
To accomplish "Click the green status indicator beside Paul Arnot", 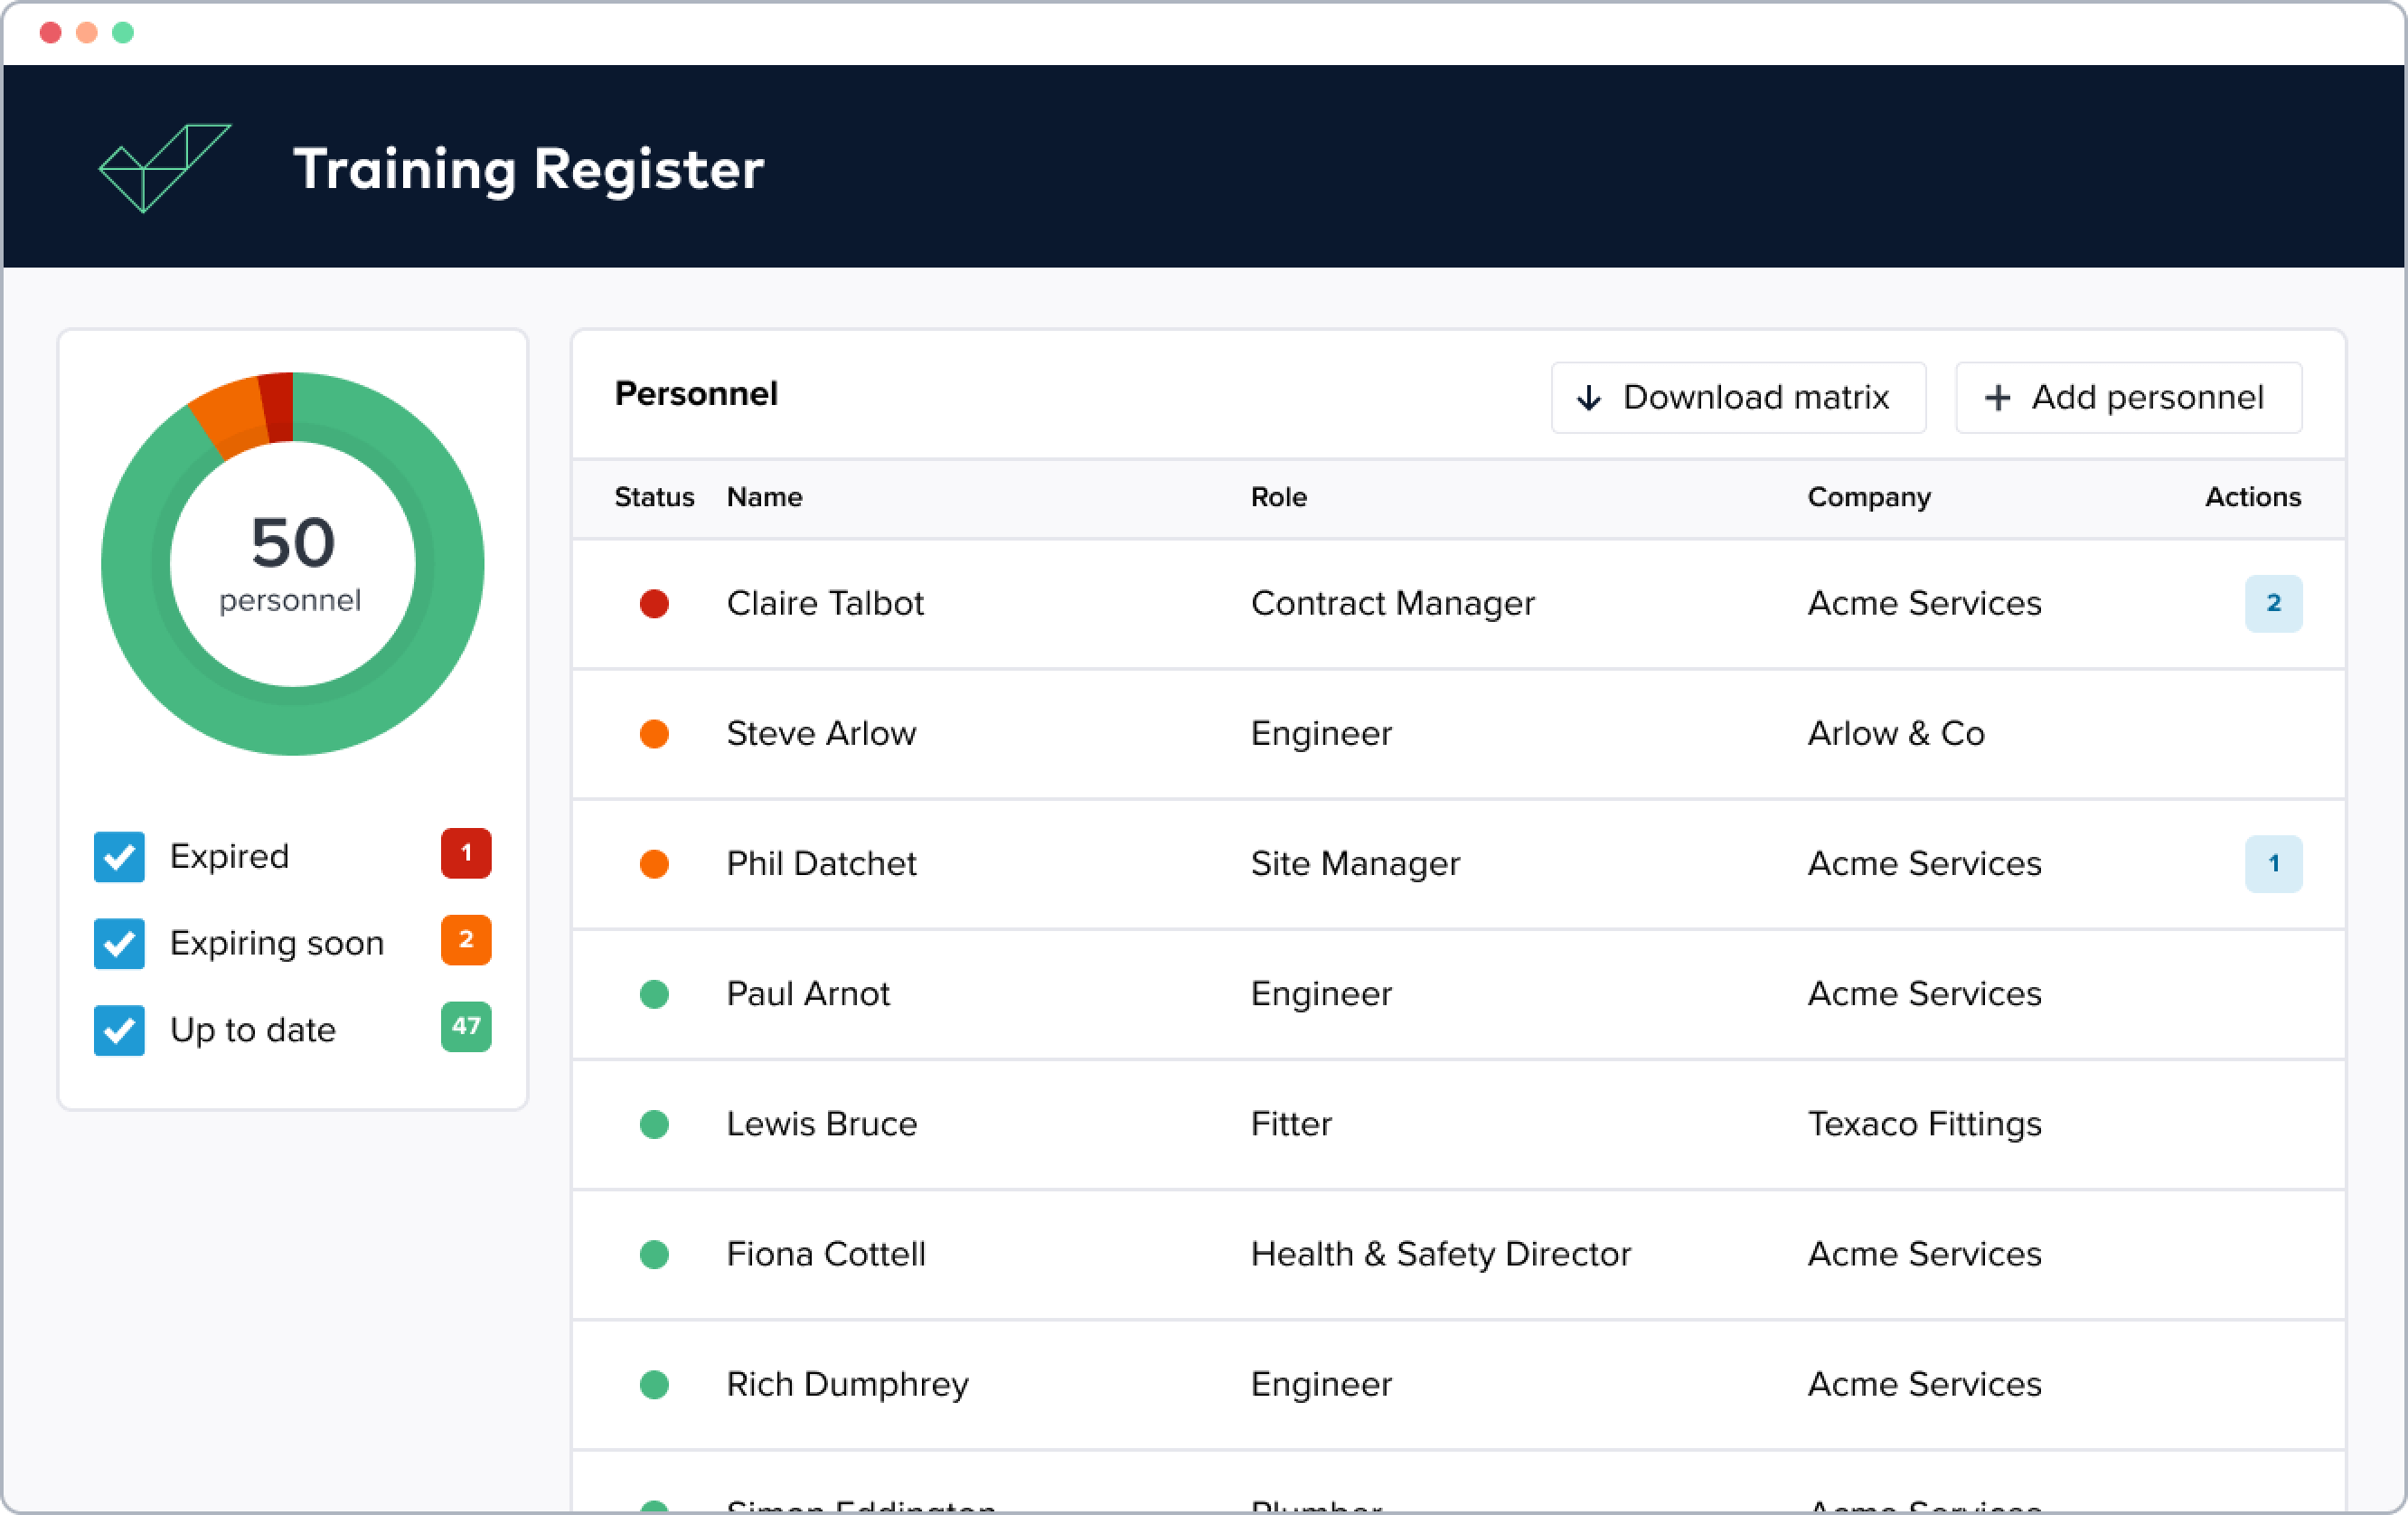I will (655, 994).
